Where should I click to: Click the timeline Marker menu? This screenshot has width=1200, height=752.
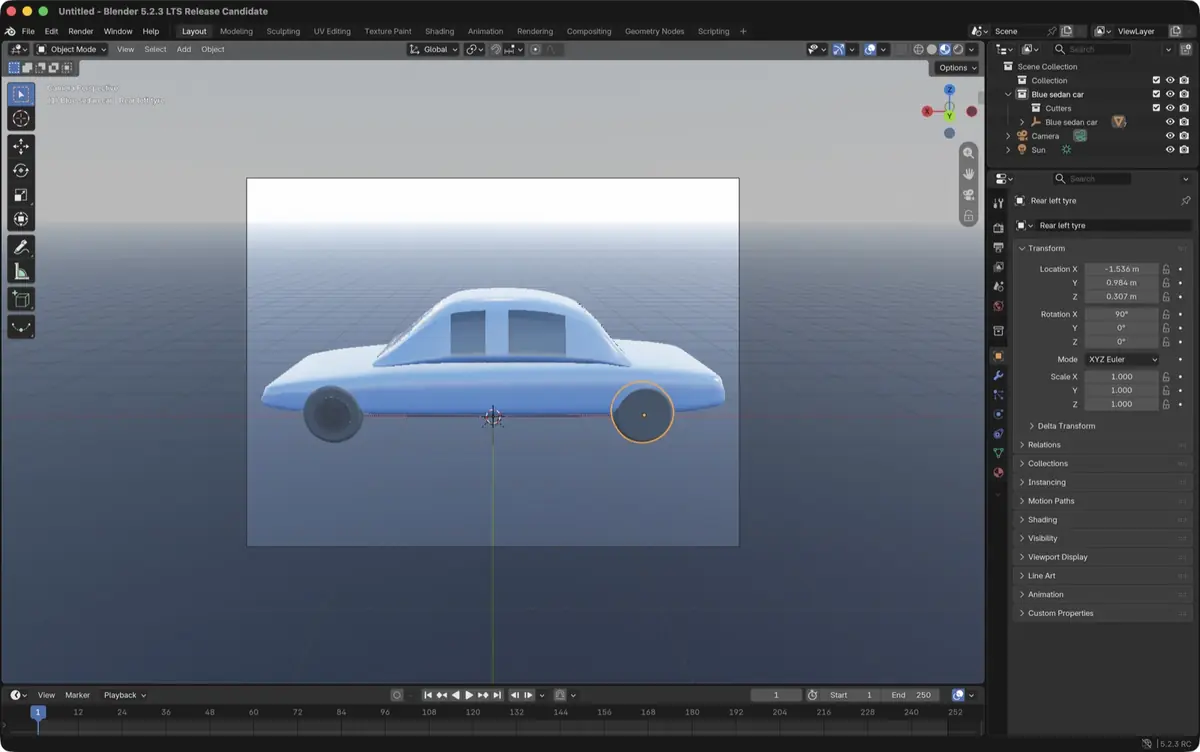click(77, 695)
